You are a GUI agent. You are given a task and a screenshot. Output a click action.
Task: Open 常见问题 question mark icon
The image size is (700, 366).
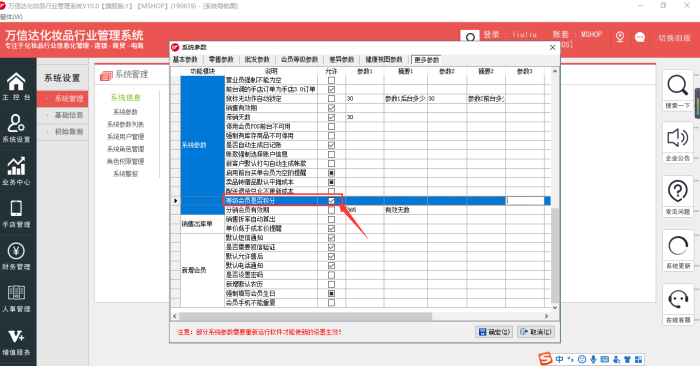pyautogui.click(x=678, y=191)
